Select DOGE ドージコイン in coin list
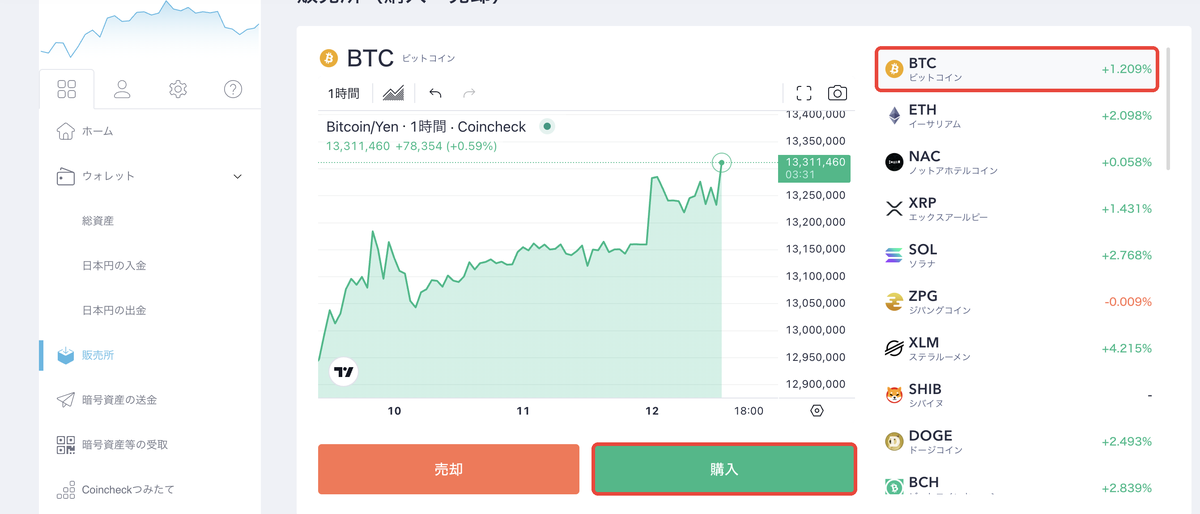The width and height of the screenshot is (1200, 514). tap(1018, 441)
